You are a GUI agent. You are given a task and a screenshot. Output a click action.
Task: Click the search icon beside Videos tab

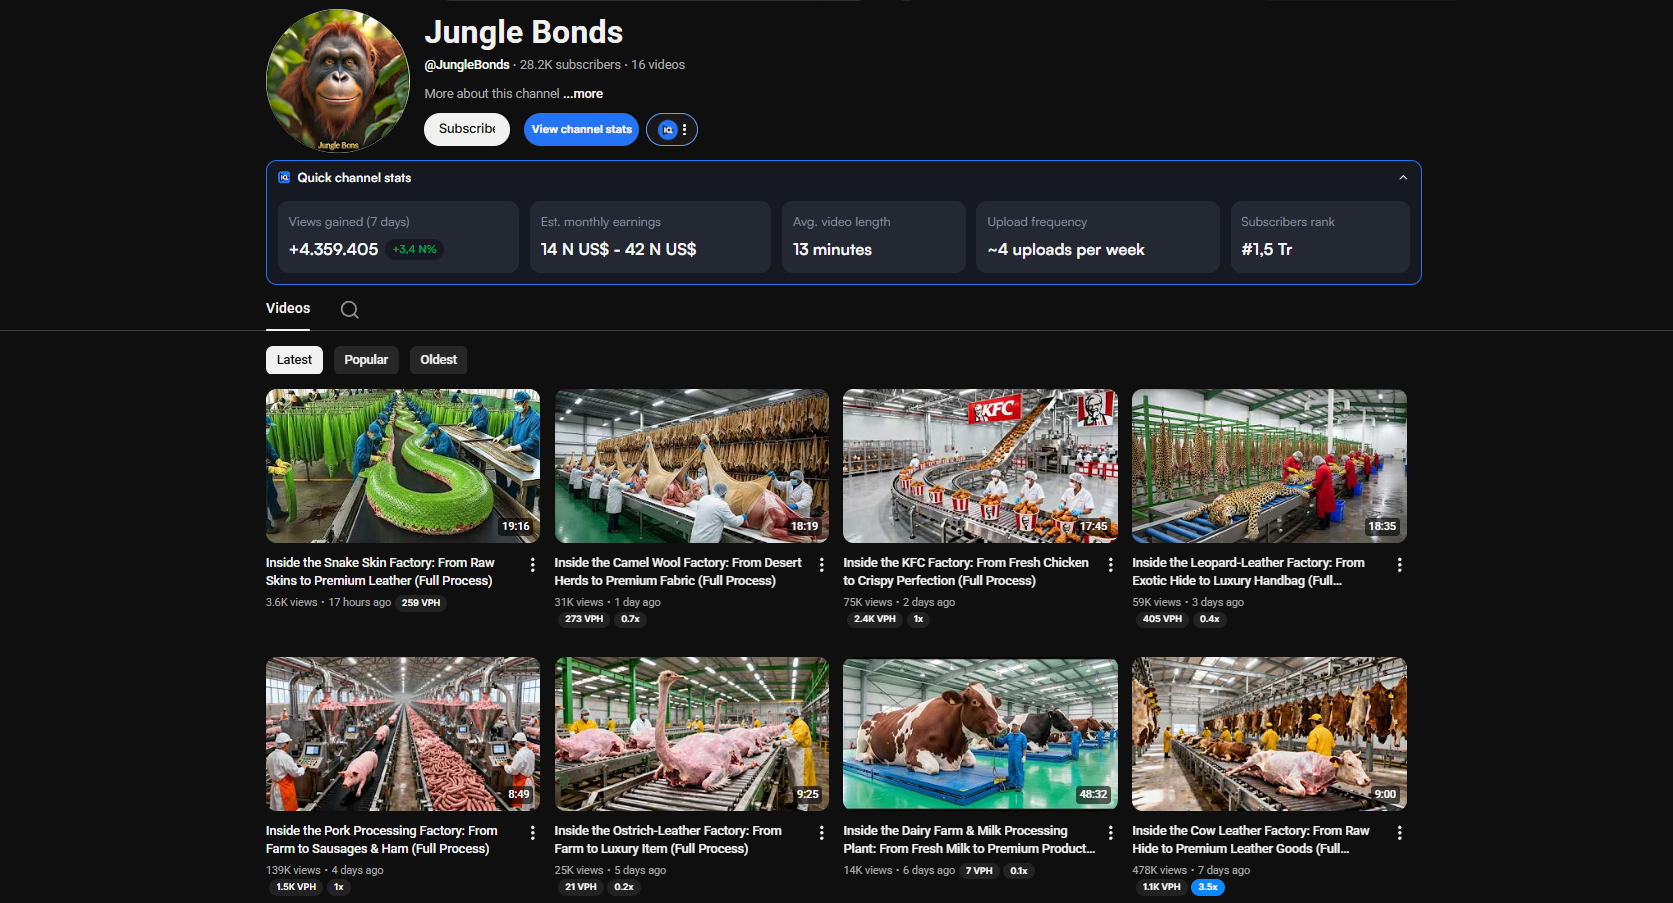(x=349, y=310)
